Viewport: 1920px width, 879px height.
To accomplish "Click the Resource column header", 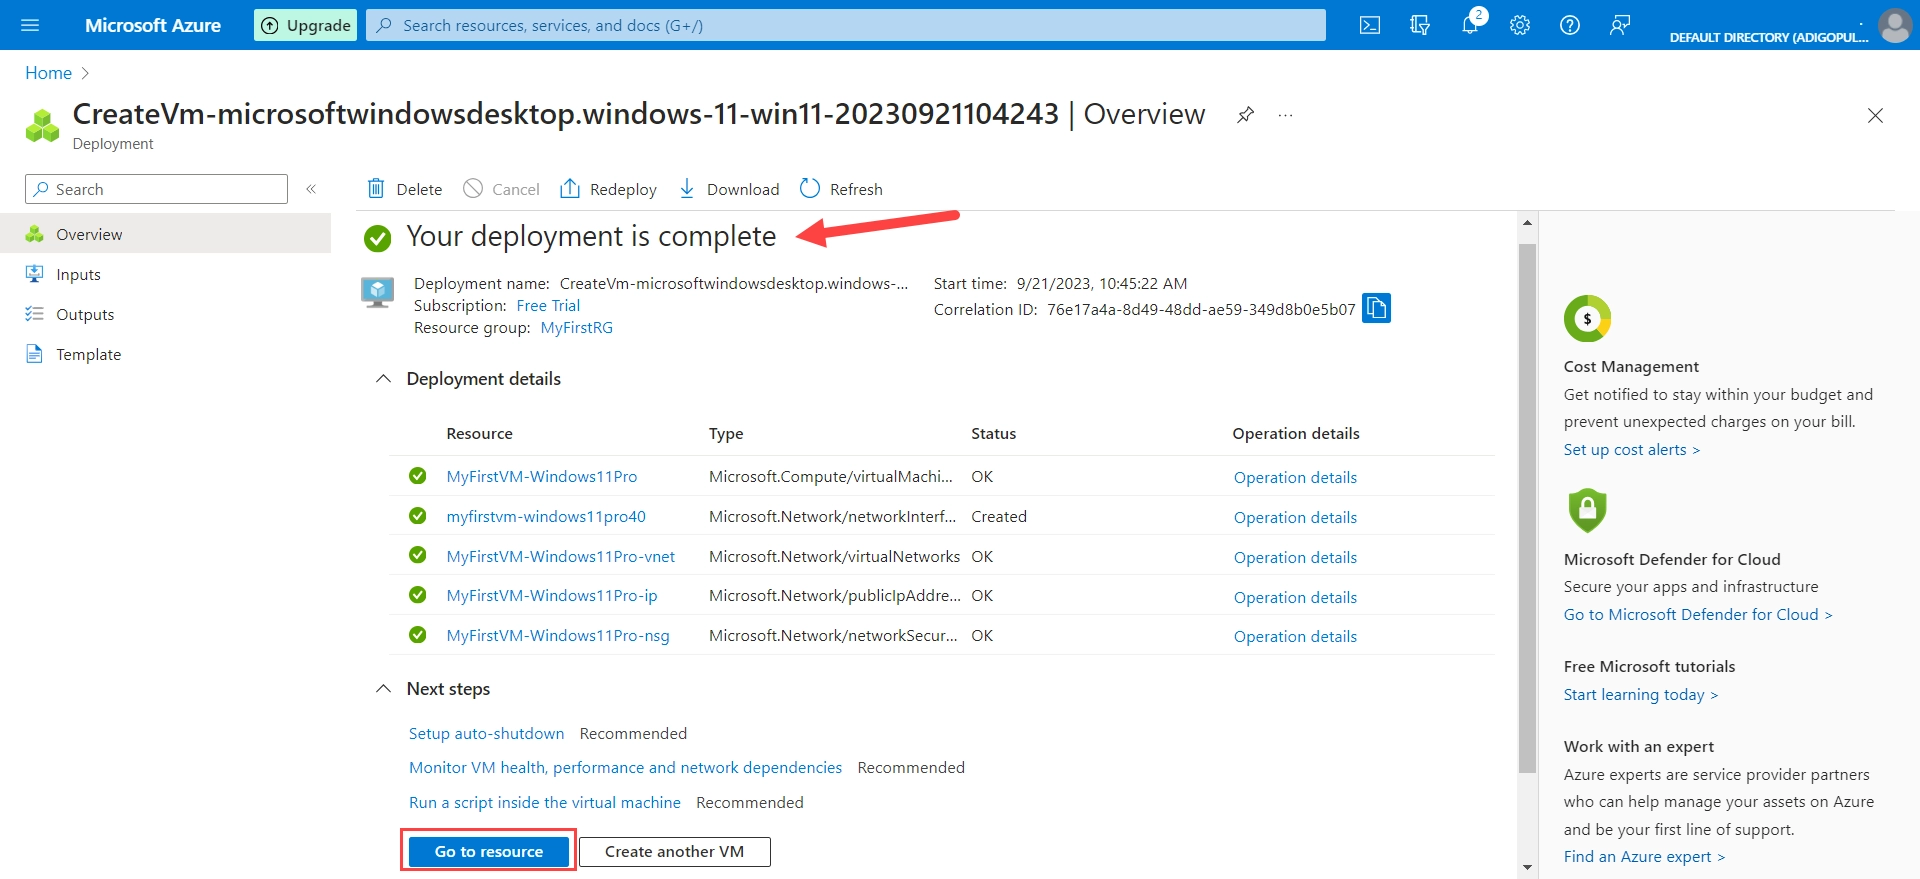I will coord(479,434).
